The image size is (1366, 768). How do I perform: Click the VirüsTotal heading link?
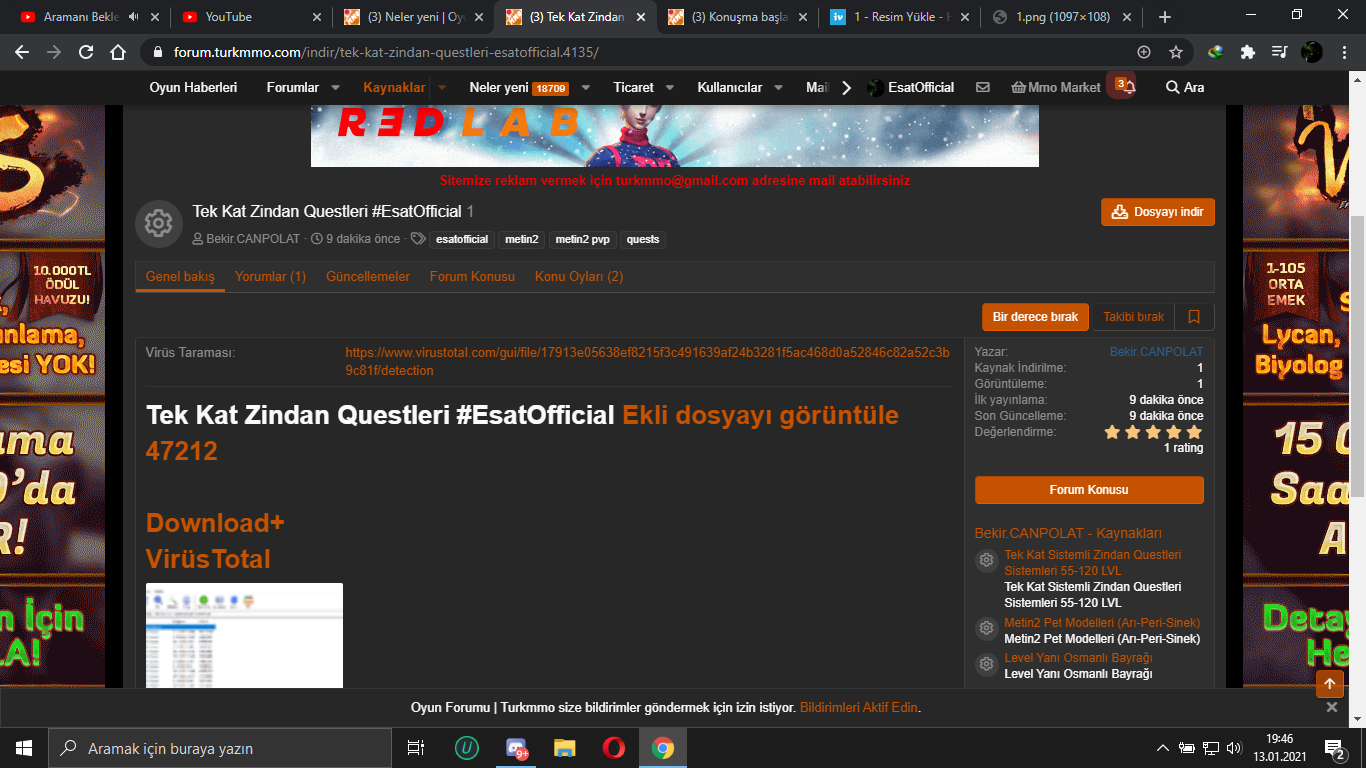(x=208, y=558)
